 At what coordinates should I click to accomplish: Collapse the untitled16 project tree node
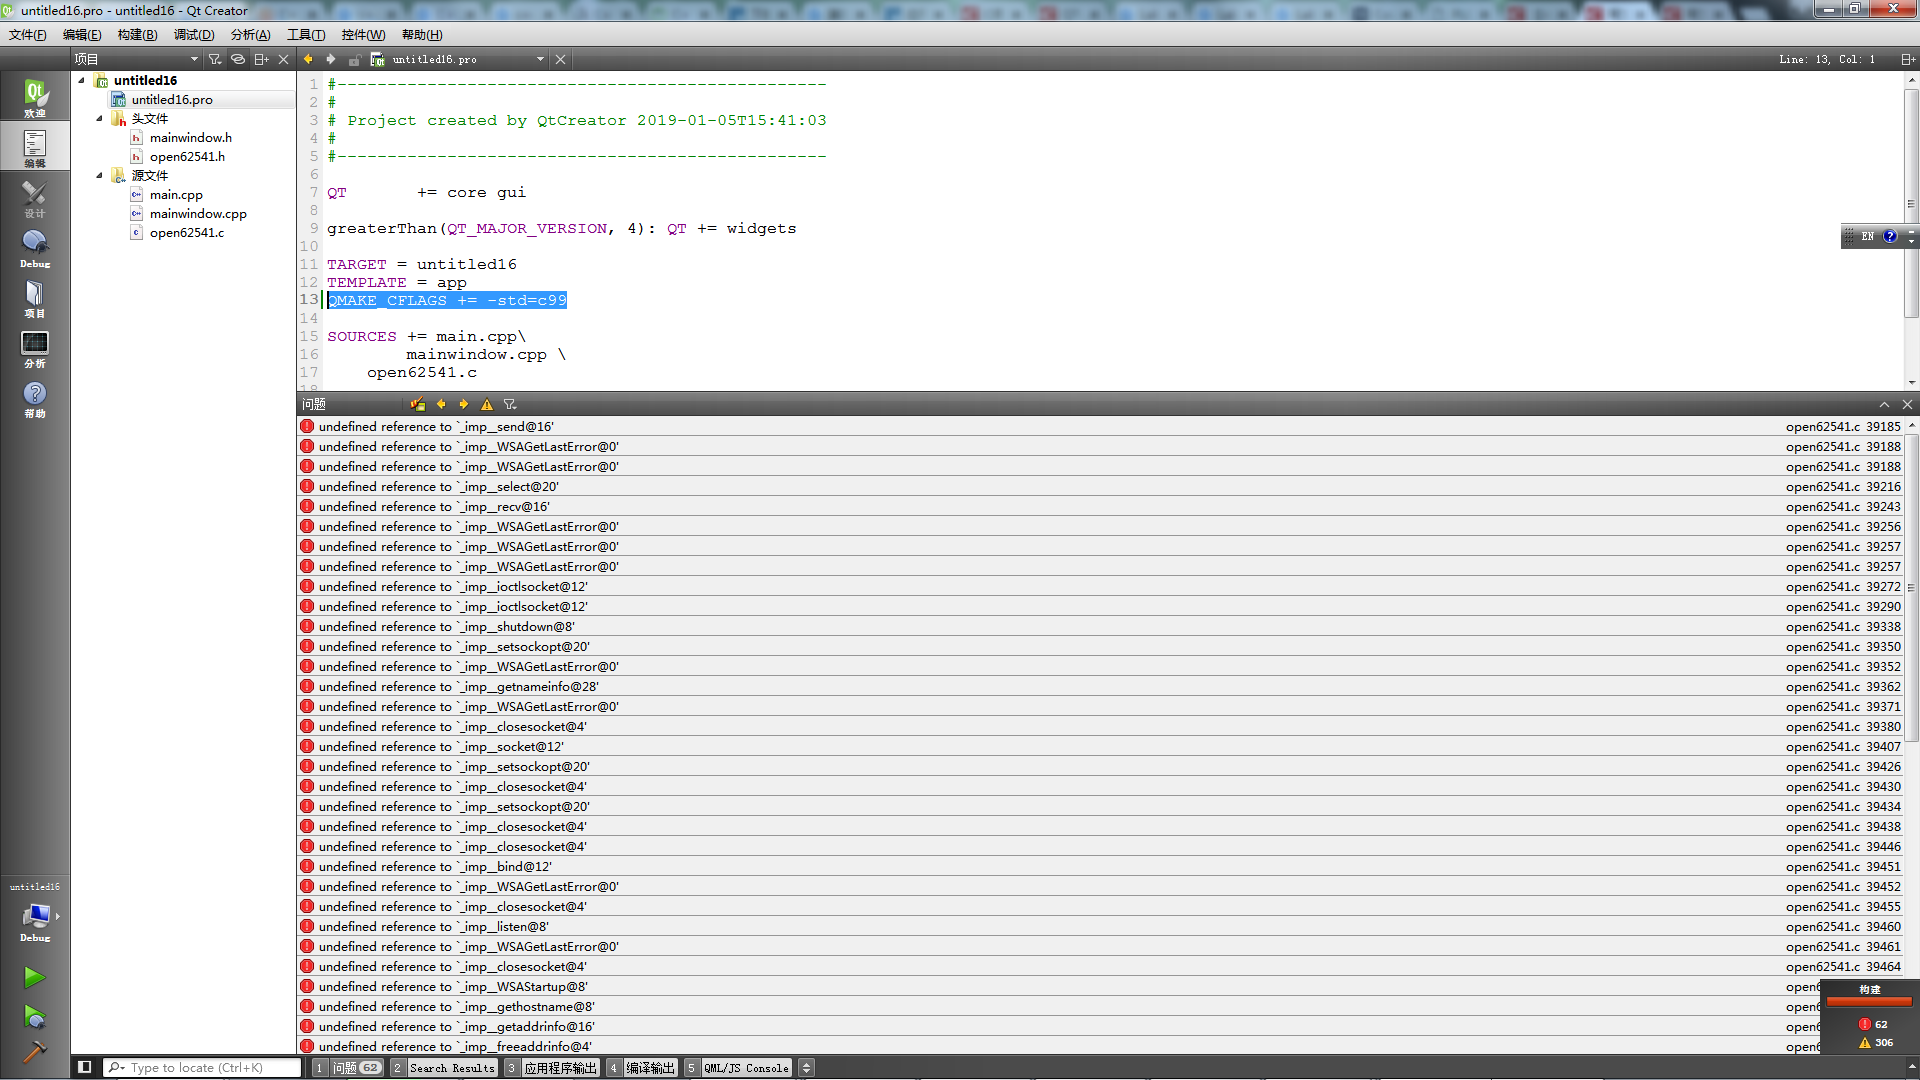click(82, 80)
